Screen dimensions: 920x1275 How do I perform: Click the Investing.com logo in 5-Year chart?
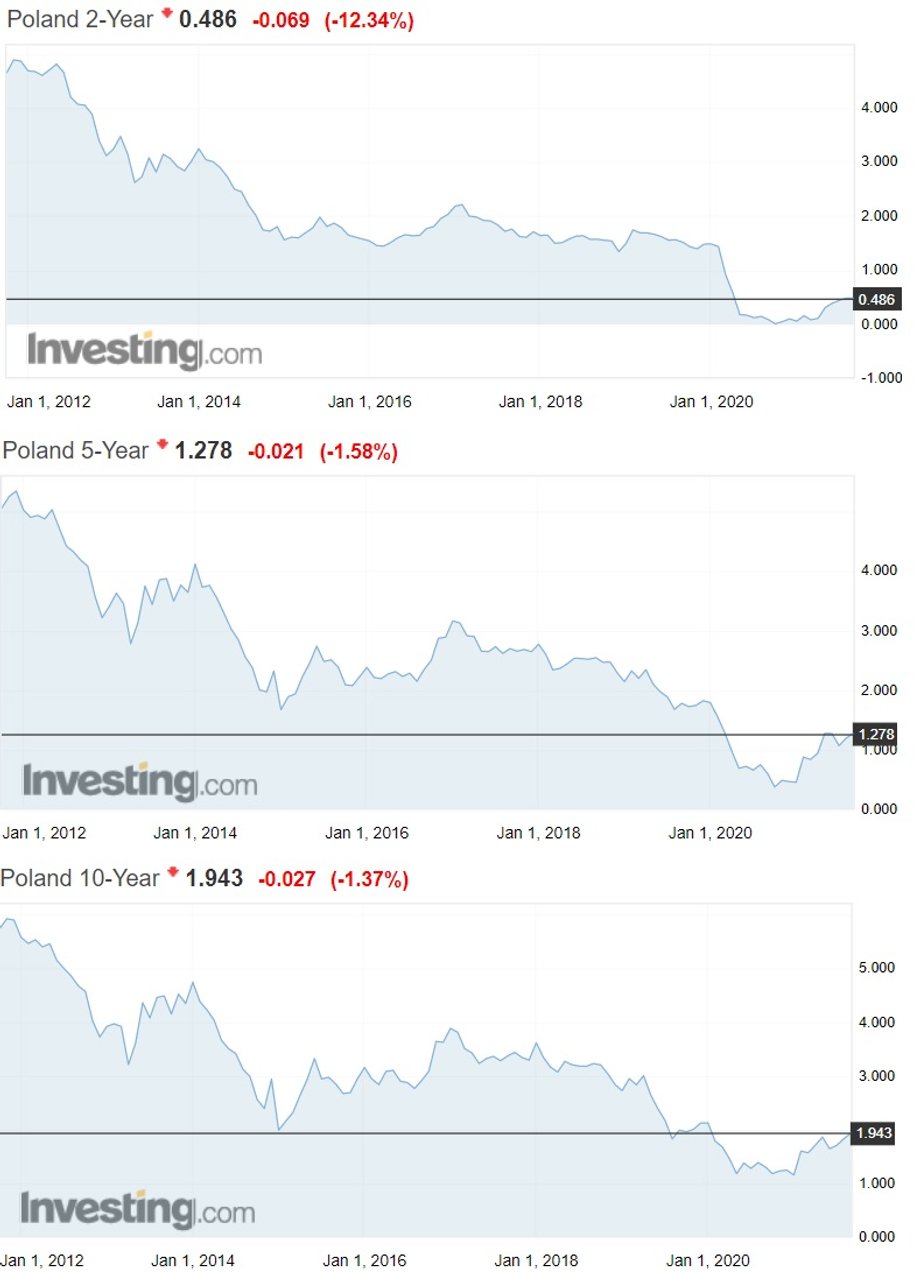[x=140, y=781]
